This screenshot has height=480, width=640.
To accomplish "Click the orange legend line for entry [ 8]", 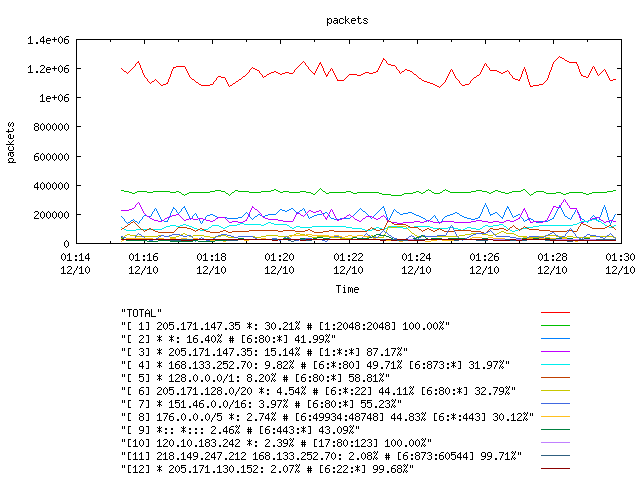I will [556, 417].
